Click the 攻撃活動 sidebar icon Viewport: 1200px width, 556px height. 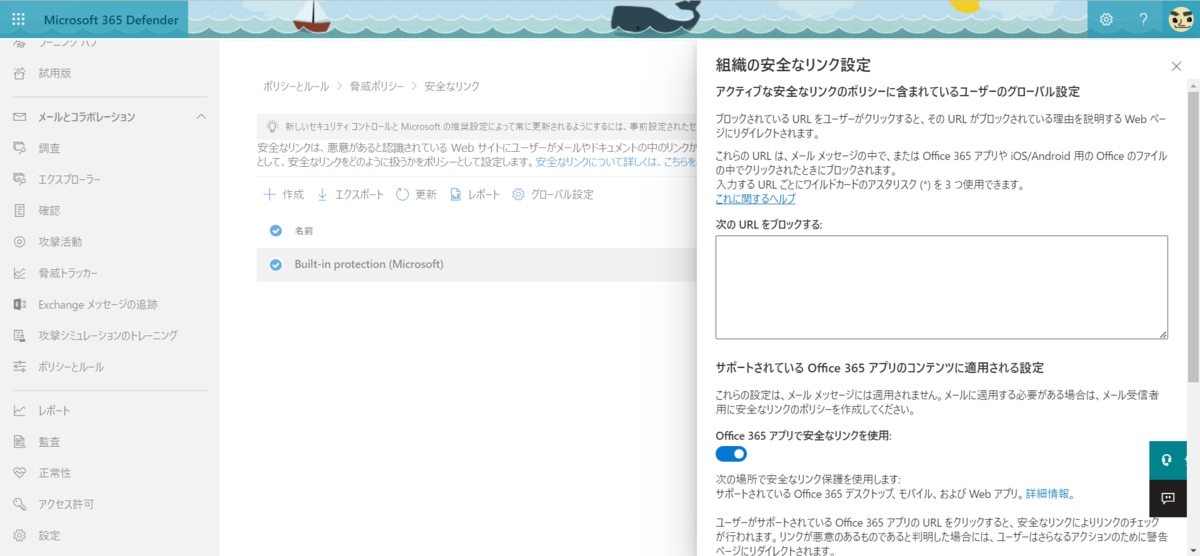pos(19,241)
